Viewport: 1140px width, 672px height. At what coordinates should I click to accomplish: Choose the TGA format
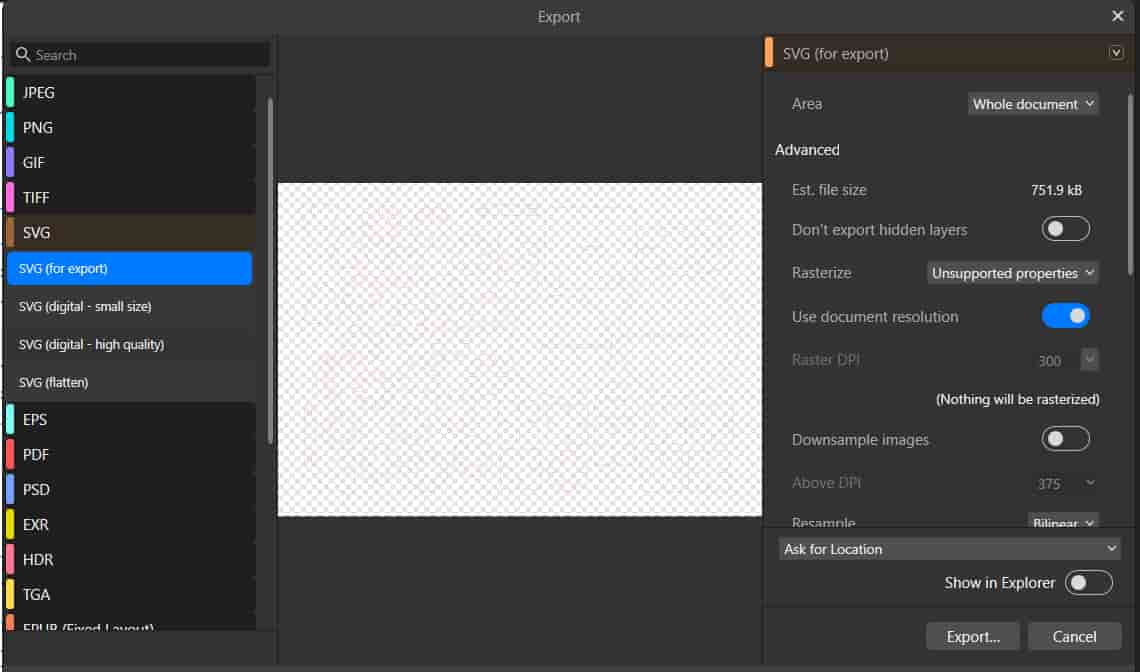(x=131, y=594)
